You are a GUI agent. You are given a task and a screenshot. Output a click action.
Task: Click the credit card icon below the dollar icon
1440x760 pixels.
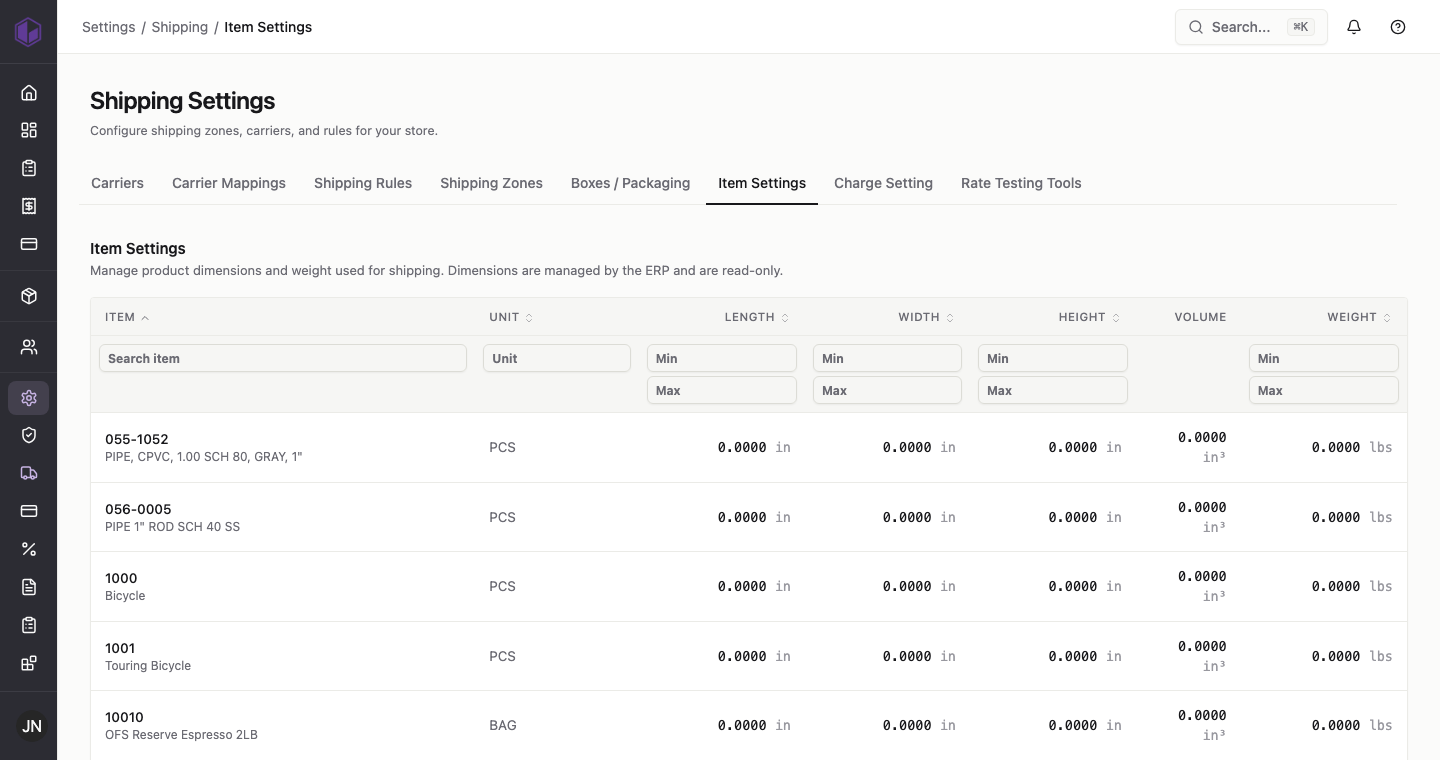click(x=29, y=244)
